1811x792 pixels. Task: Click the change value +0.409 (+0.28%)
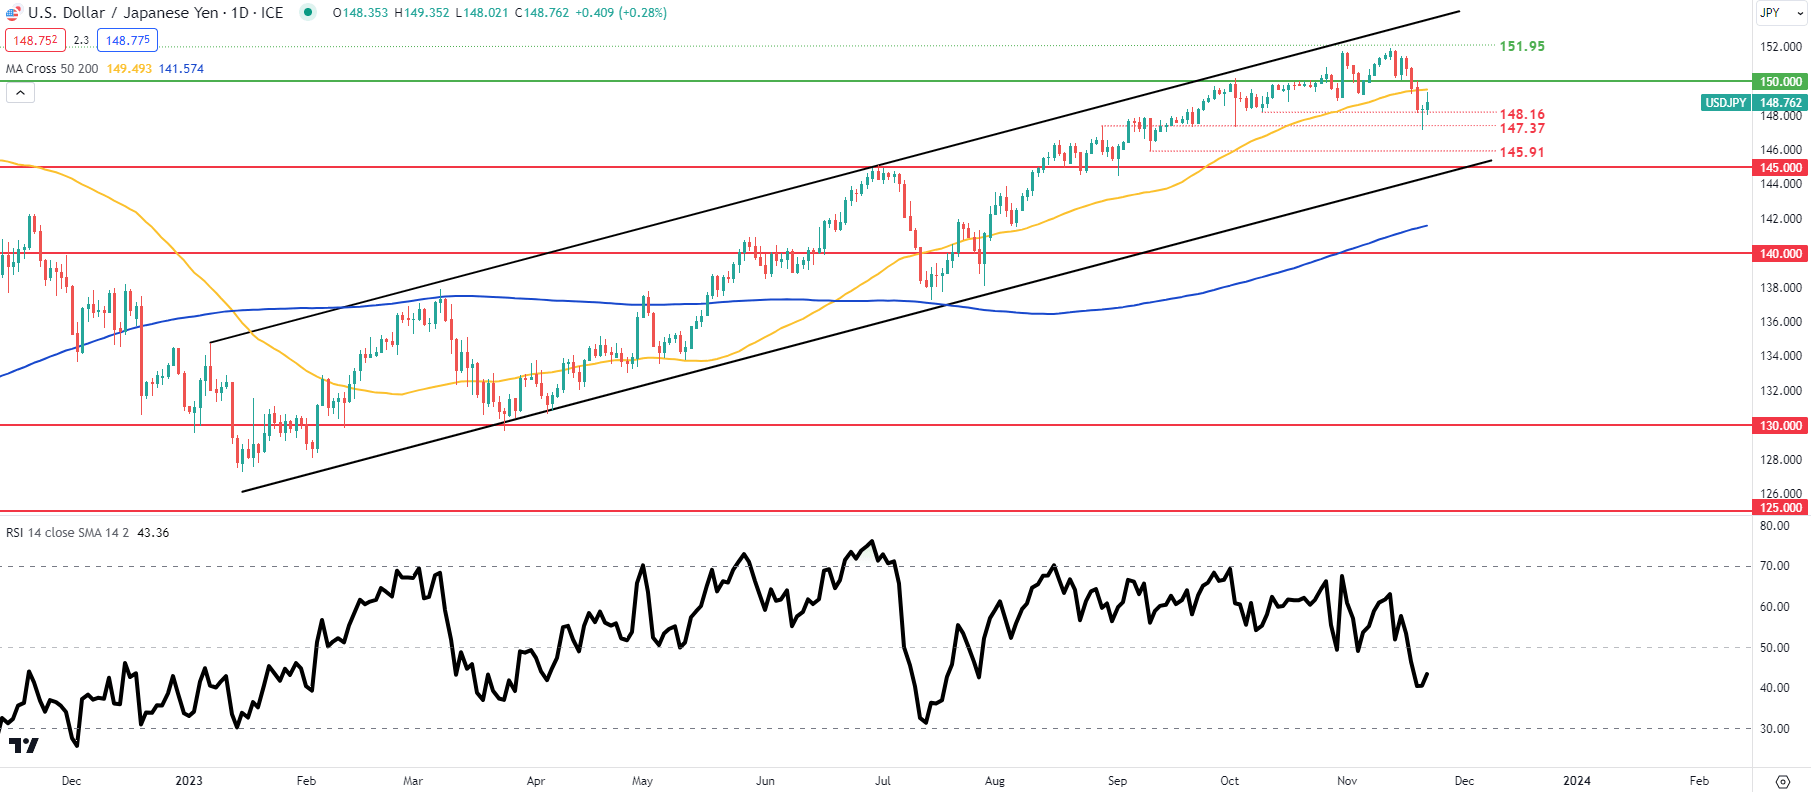[621, 13]
